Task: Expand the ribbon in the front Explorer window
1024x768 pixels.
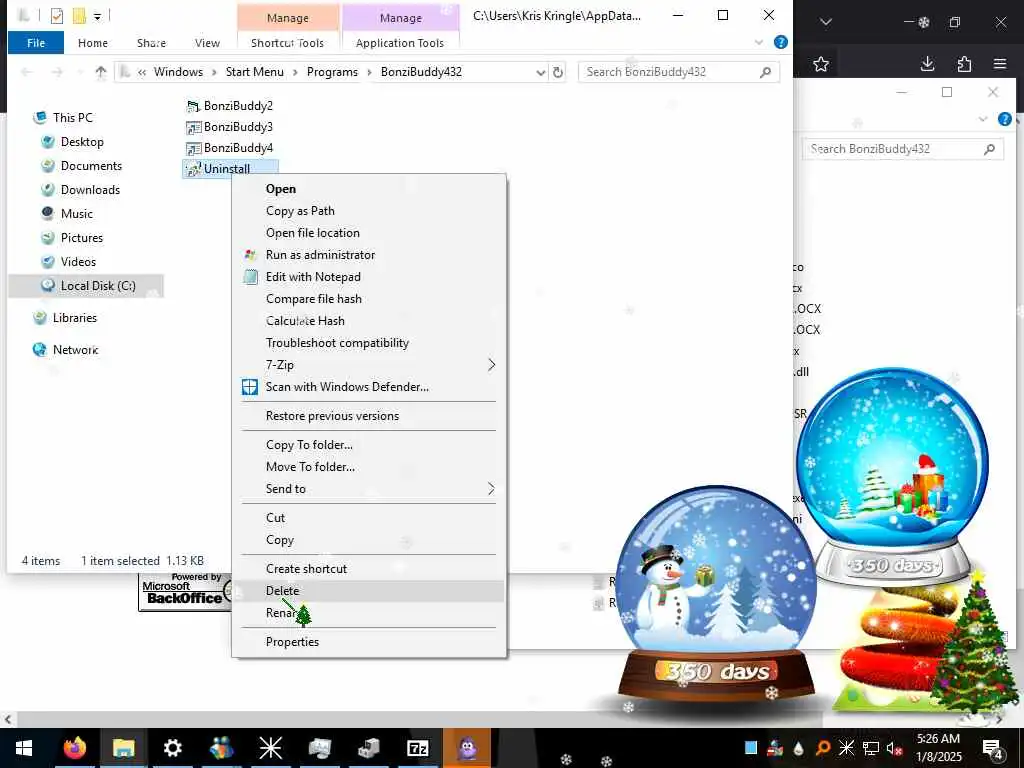Action: pos(759,42)
